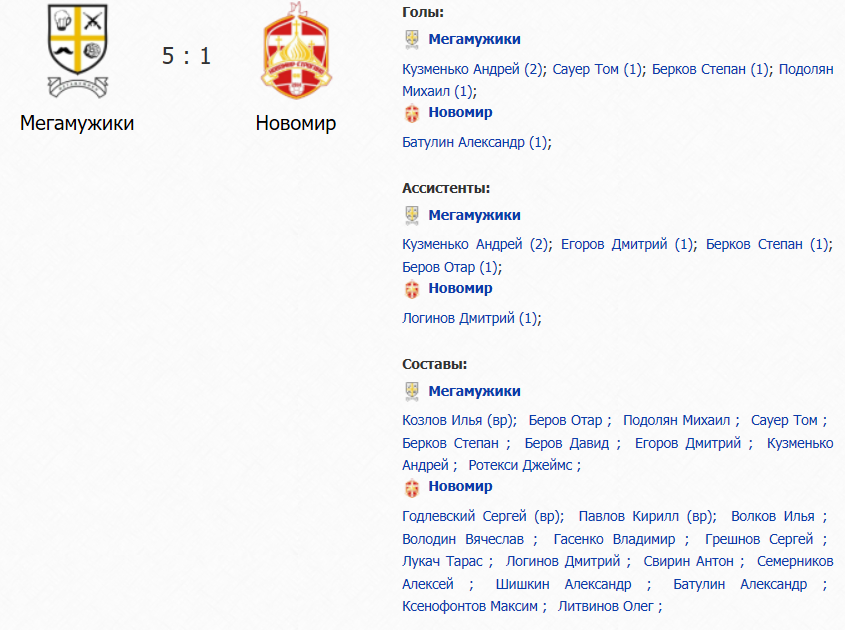The image size is (845, 630).
Task: Click the large Новомир team crest logo
Action: tap(296, 51)
